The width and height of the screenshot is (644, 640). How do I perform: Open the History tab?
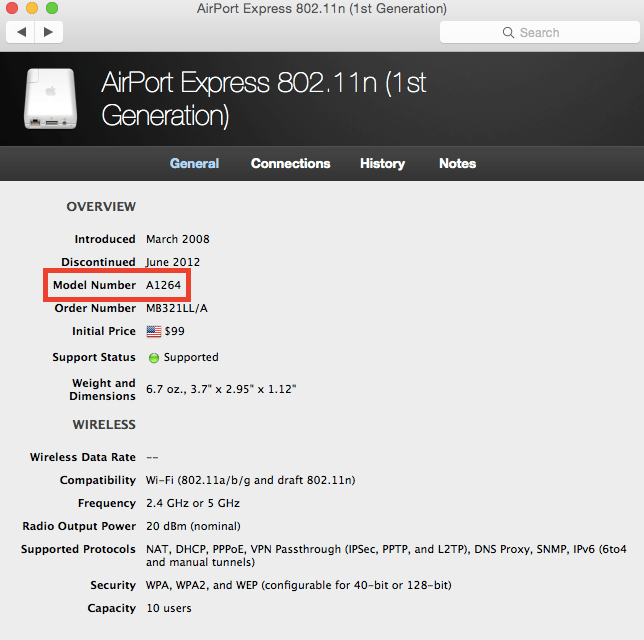(382, 163)
